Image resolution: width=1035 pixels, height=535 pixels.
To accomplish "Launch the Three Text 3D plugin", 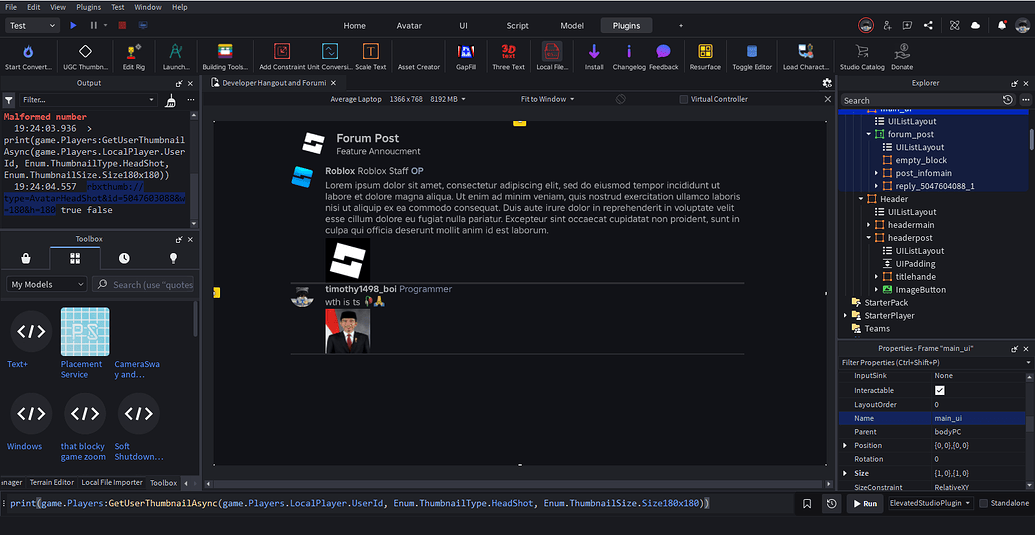I will [508, 52].
